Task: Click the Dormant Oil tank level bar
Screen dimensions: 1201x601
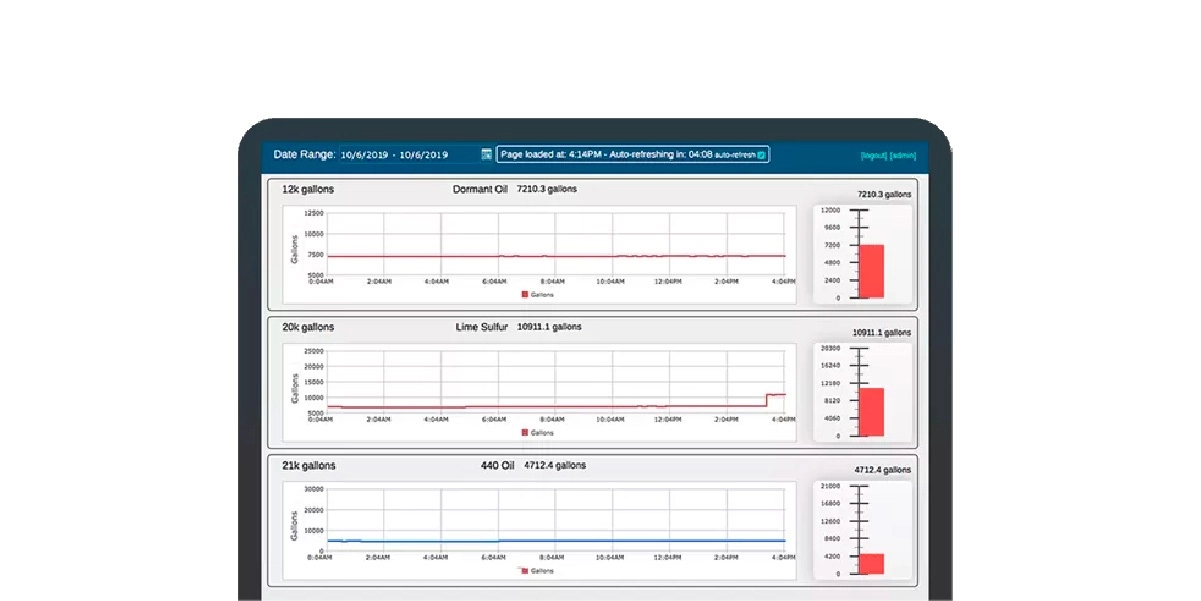Action: click(x=871, y=271)
